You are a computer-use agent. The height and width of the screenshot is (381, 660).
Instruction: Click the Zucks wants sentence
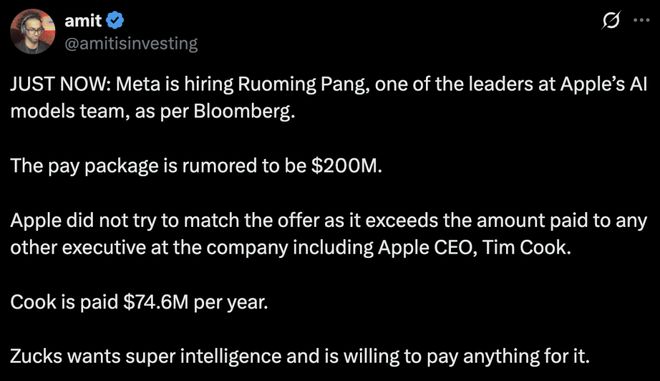[x=300, y=357]
